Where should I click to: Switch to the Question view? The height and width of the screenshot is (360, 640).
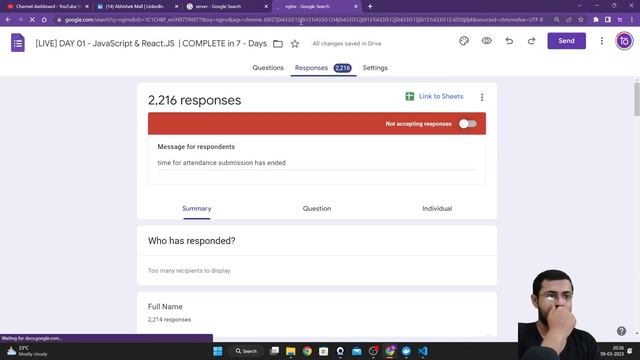tap(317, 209)
